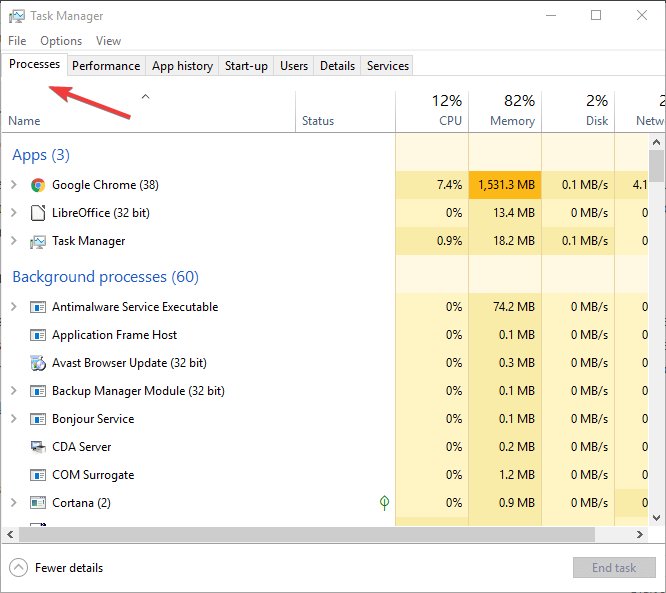Expand the Google Chrome process group
This screenshot has width=666, height=593.
[14, 185]
